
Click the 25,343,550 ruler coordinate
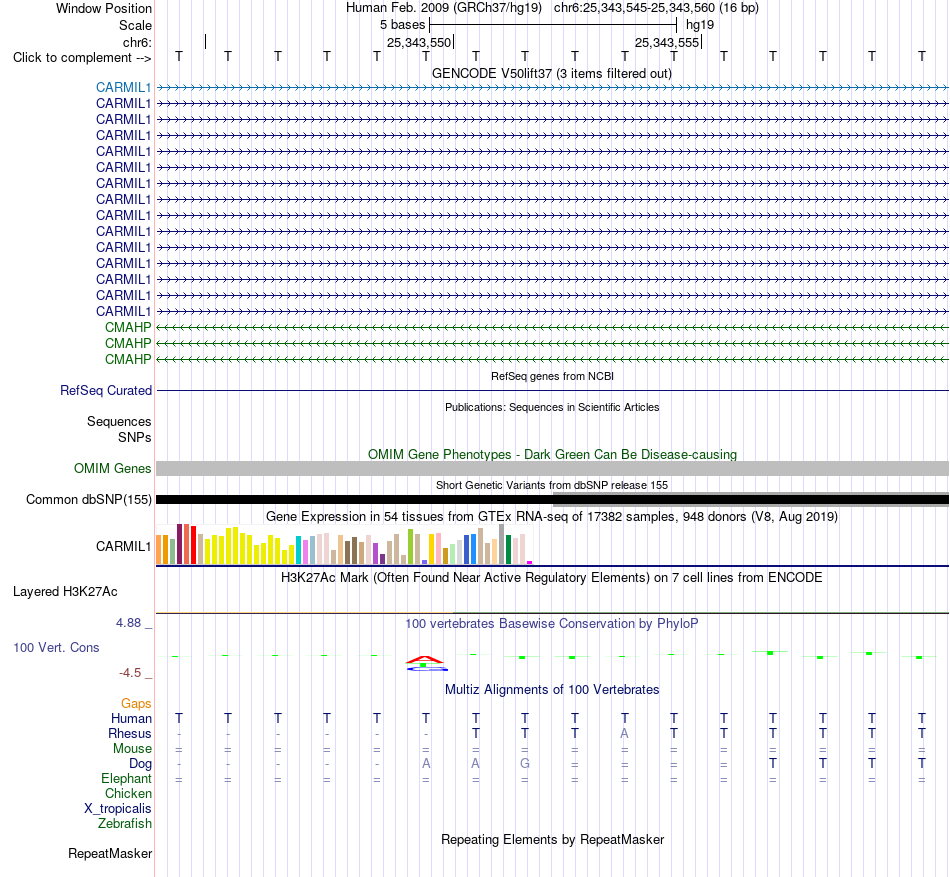click(x=419, y=42)
